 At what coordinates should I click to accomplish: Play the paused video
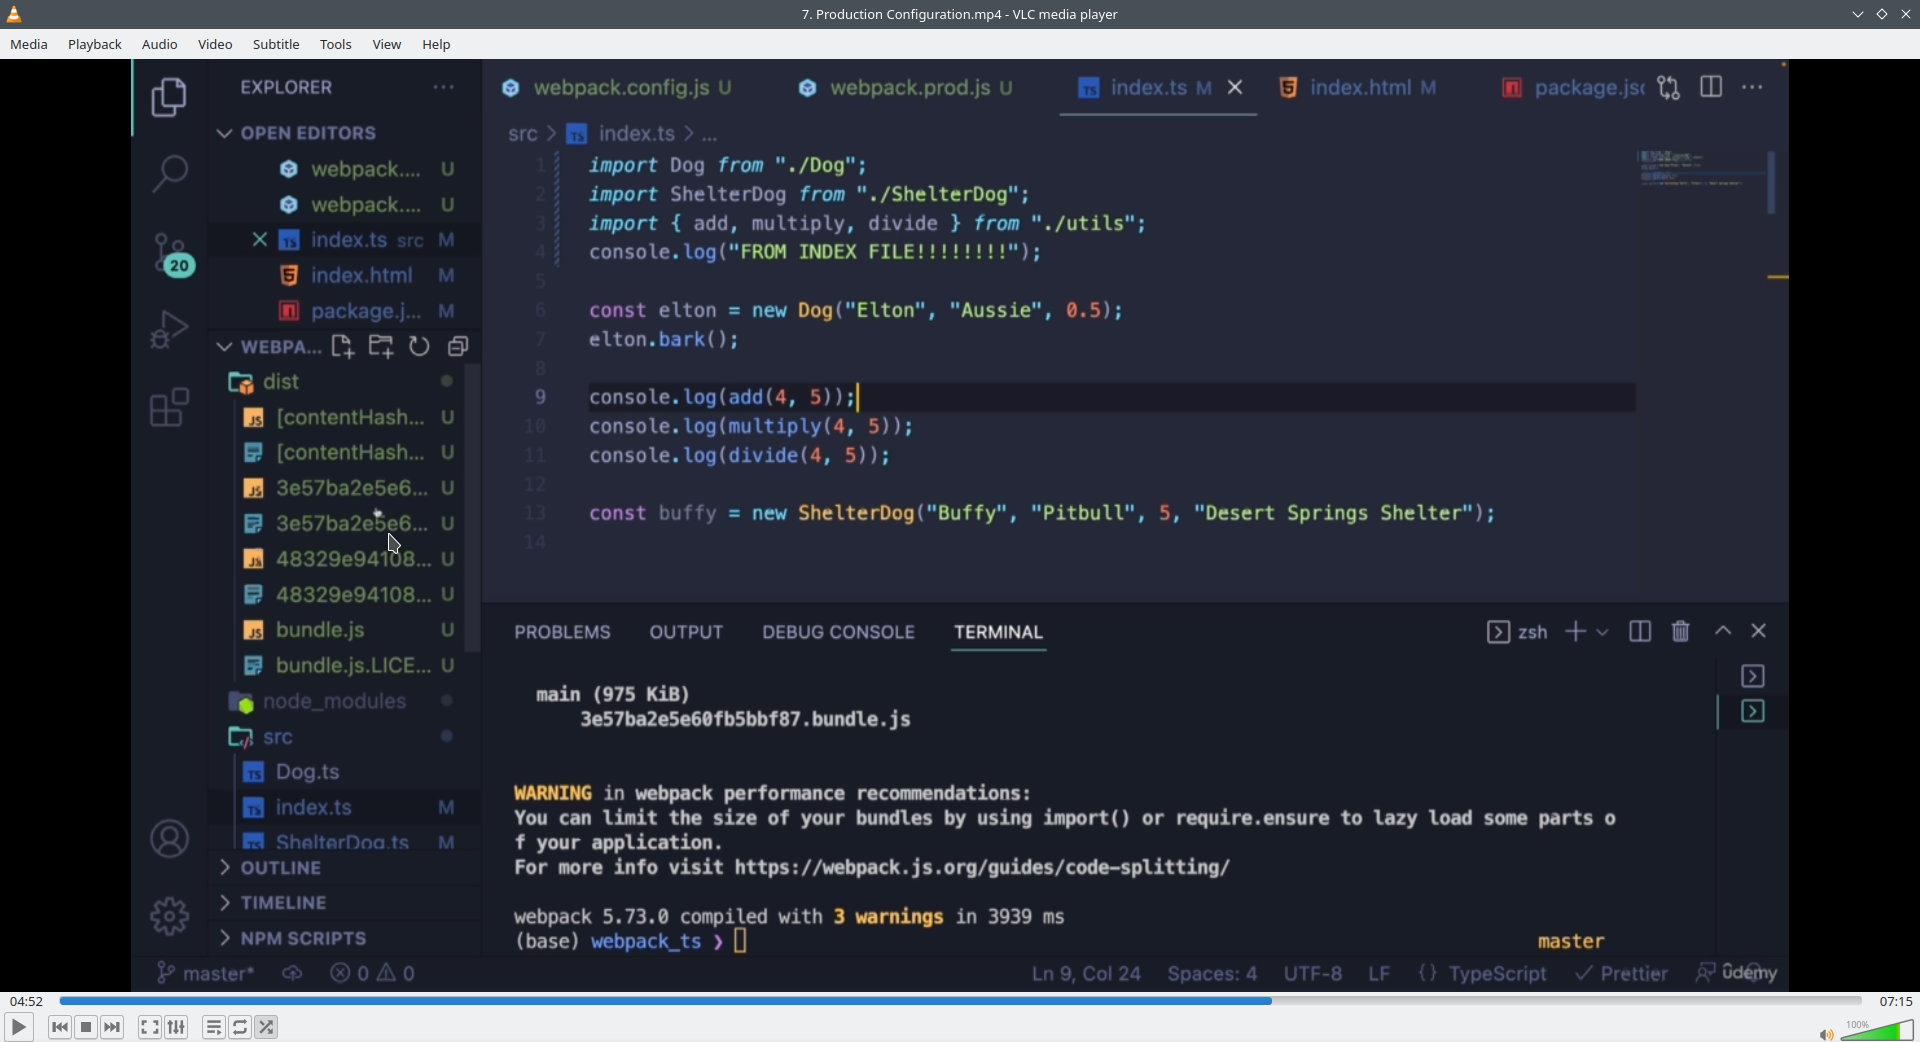tap(19, 1027)
